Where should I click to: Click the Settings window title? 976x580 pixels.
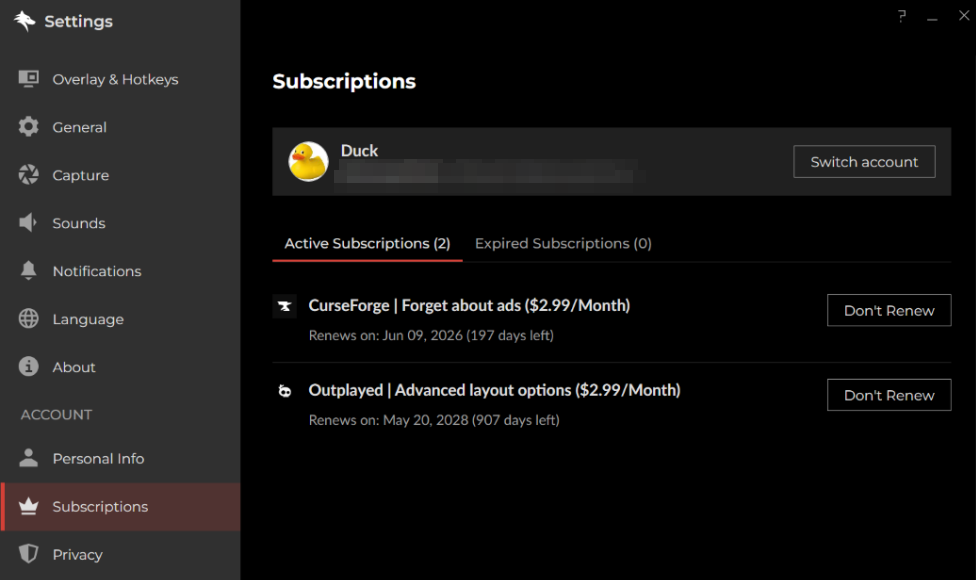78,21
